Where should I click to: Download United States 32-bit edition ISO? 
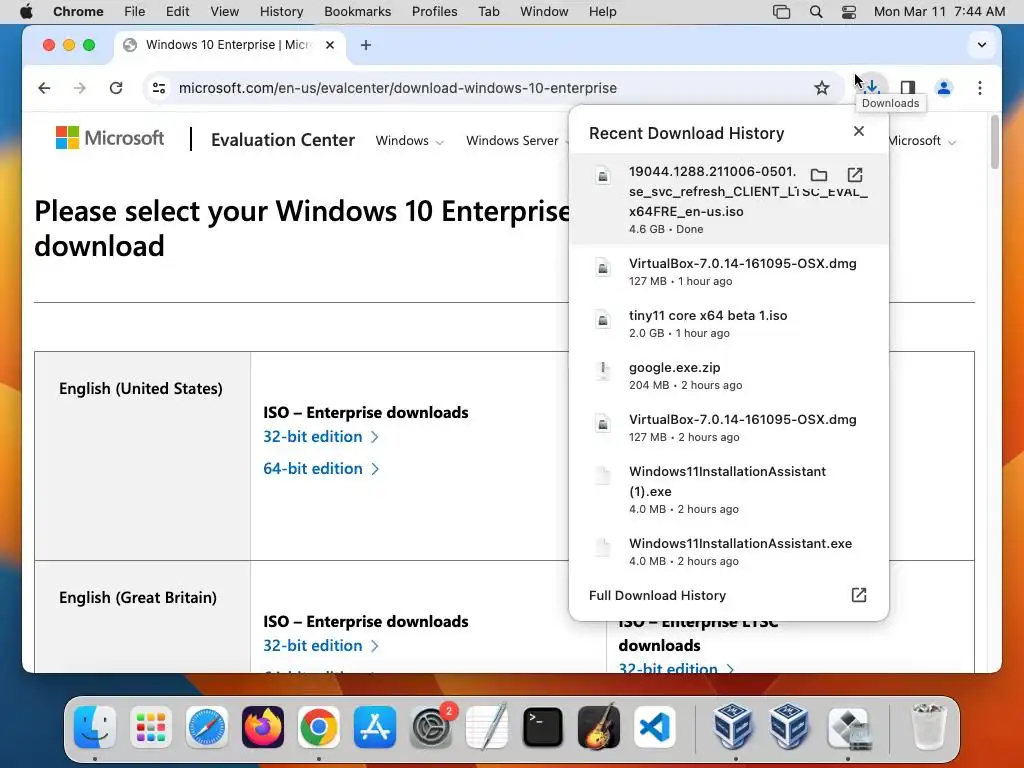tap(321, 436)
